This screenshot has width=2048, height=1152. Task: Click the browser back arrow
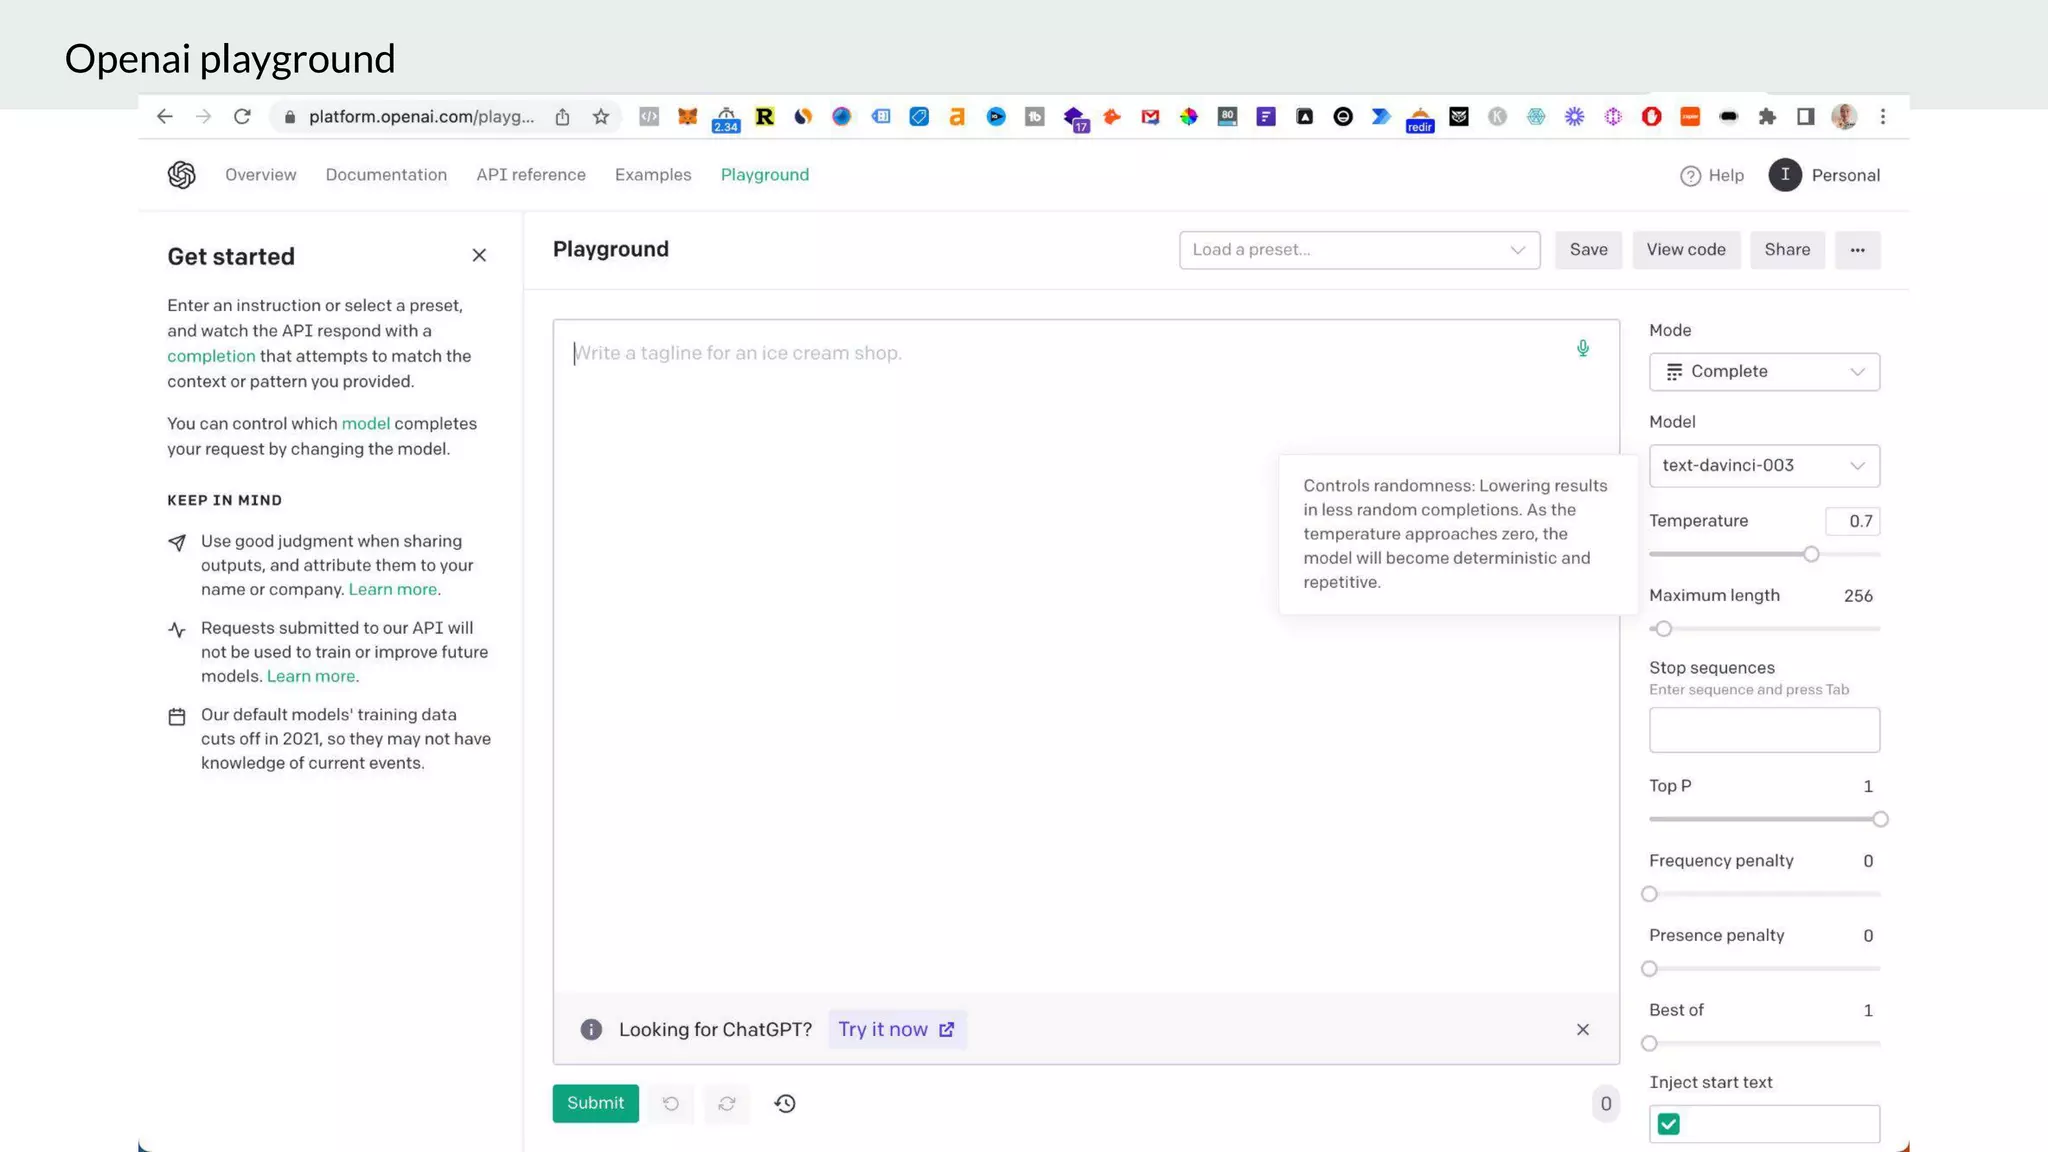coord(165,117)
